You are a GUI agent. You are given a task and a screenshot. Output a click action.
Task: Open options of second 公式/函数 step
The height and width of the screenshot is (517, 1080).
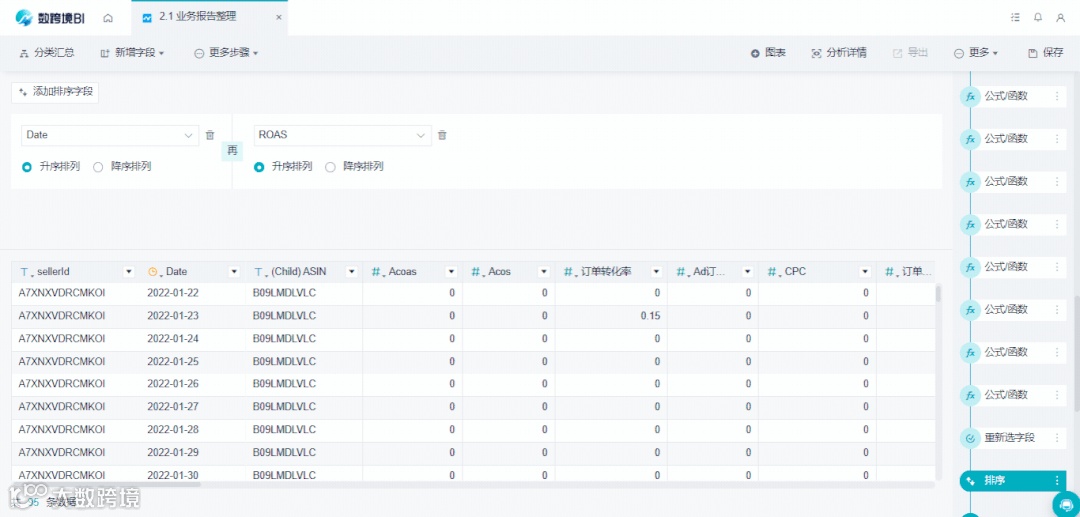(x=1057, y=139)
